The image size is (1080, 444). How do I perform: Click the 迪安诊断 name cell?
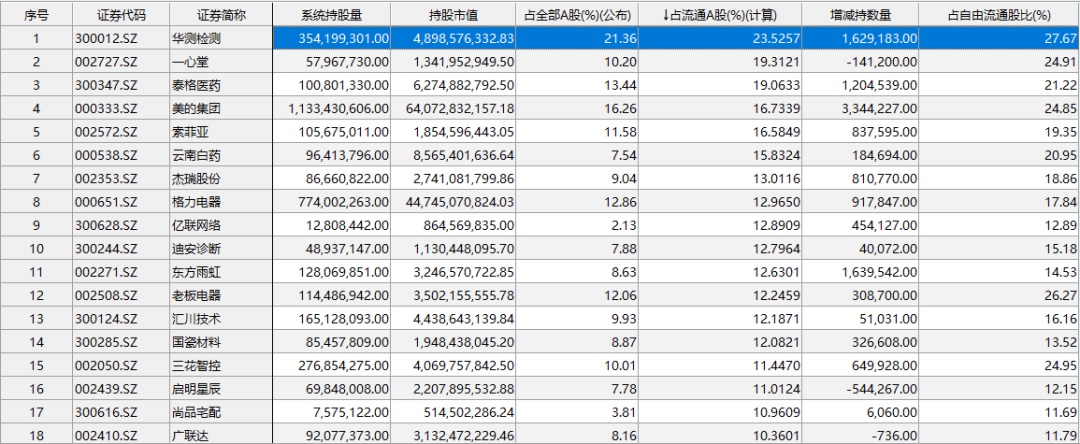pos(221,249)
